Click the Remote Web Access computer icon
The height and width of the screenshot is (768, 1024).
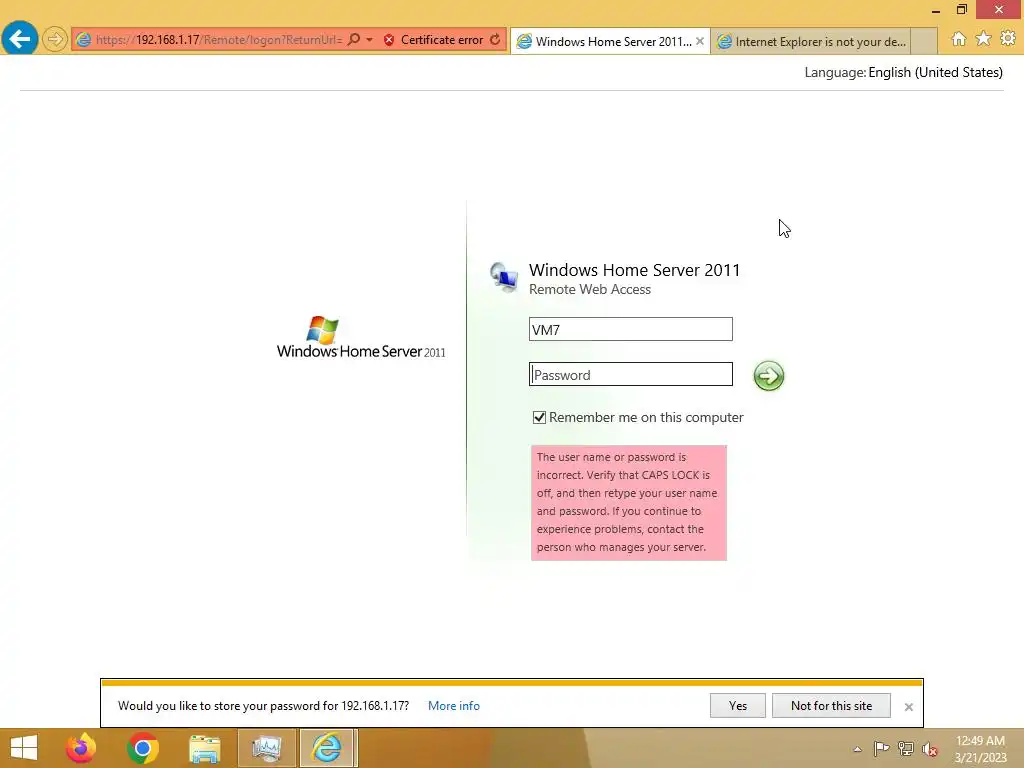pyautogui.click(x=504, y=276)
